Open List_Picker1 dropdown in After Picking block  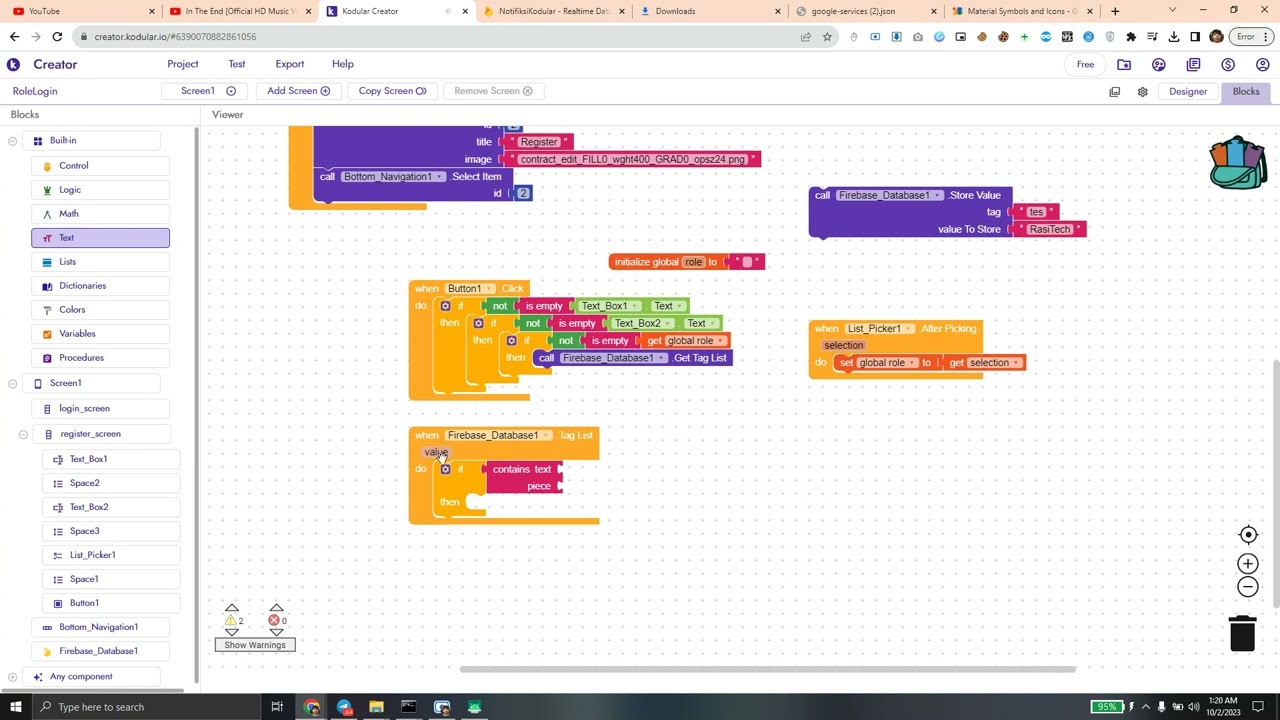pos(878,329)
